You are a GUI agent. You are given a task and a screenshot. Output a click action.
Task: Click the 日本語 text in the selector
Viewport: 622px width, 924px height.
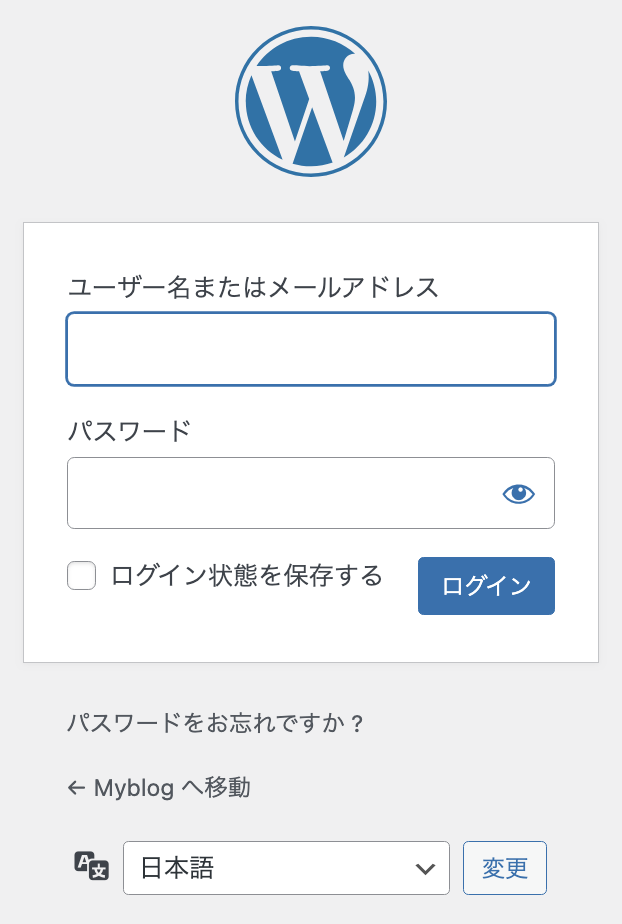point(178,868)
